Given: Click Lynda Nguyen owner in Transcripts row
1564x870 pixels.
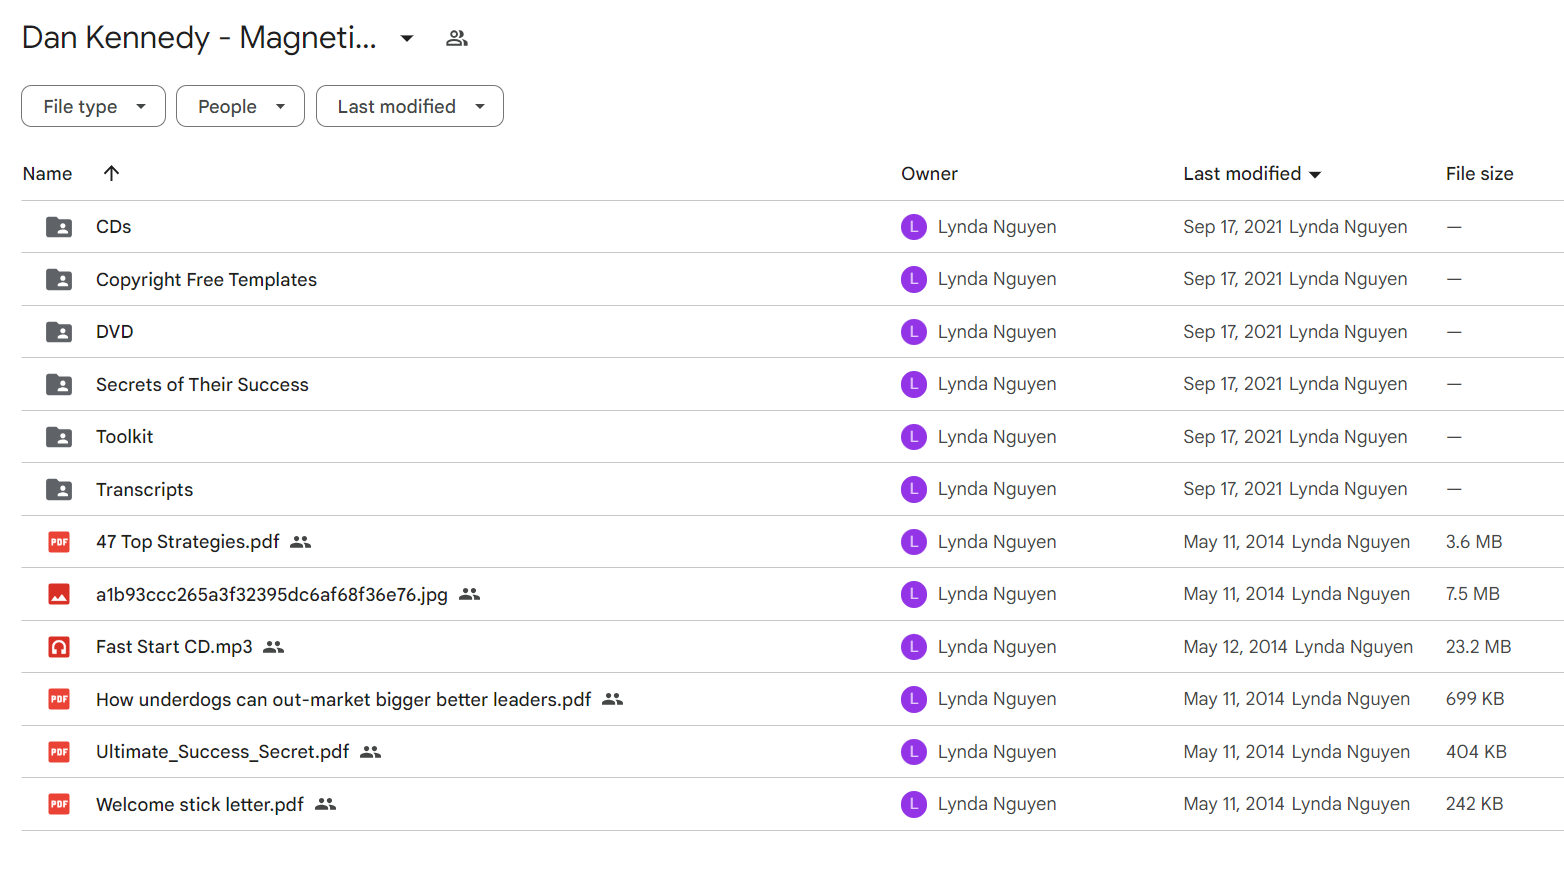Looking at the screenshot, I should (997, 489).
